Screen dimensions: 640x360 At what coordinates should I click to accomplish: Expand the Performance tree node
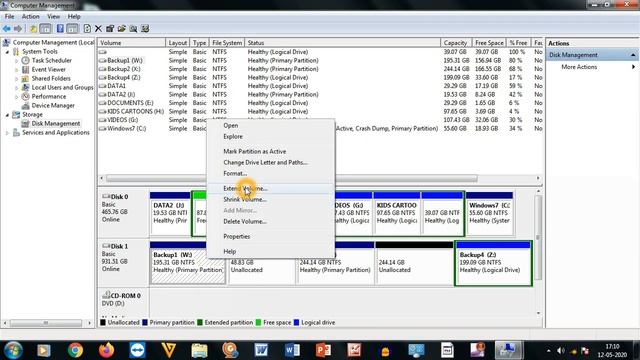pyautogui.click(x=17, y=97)
